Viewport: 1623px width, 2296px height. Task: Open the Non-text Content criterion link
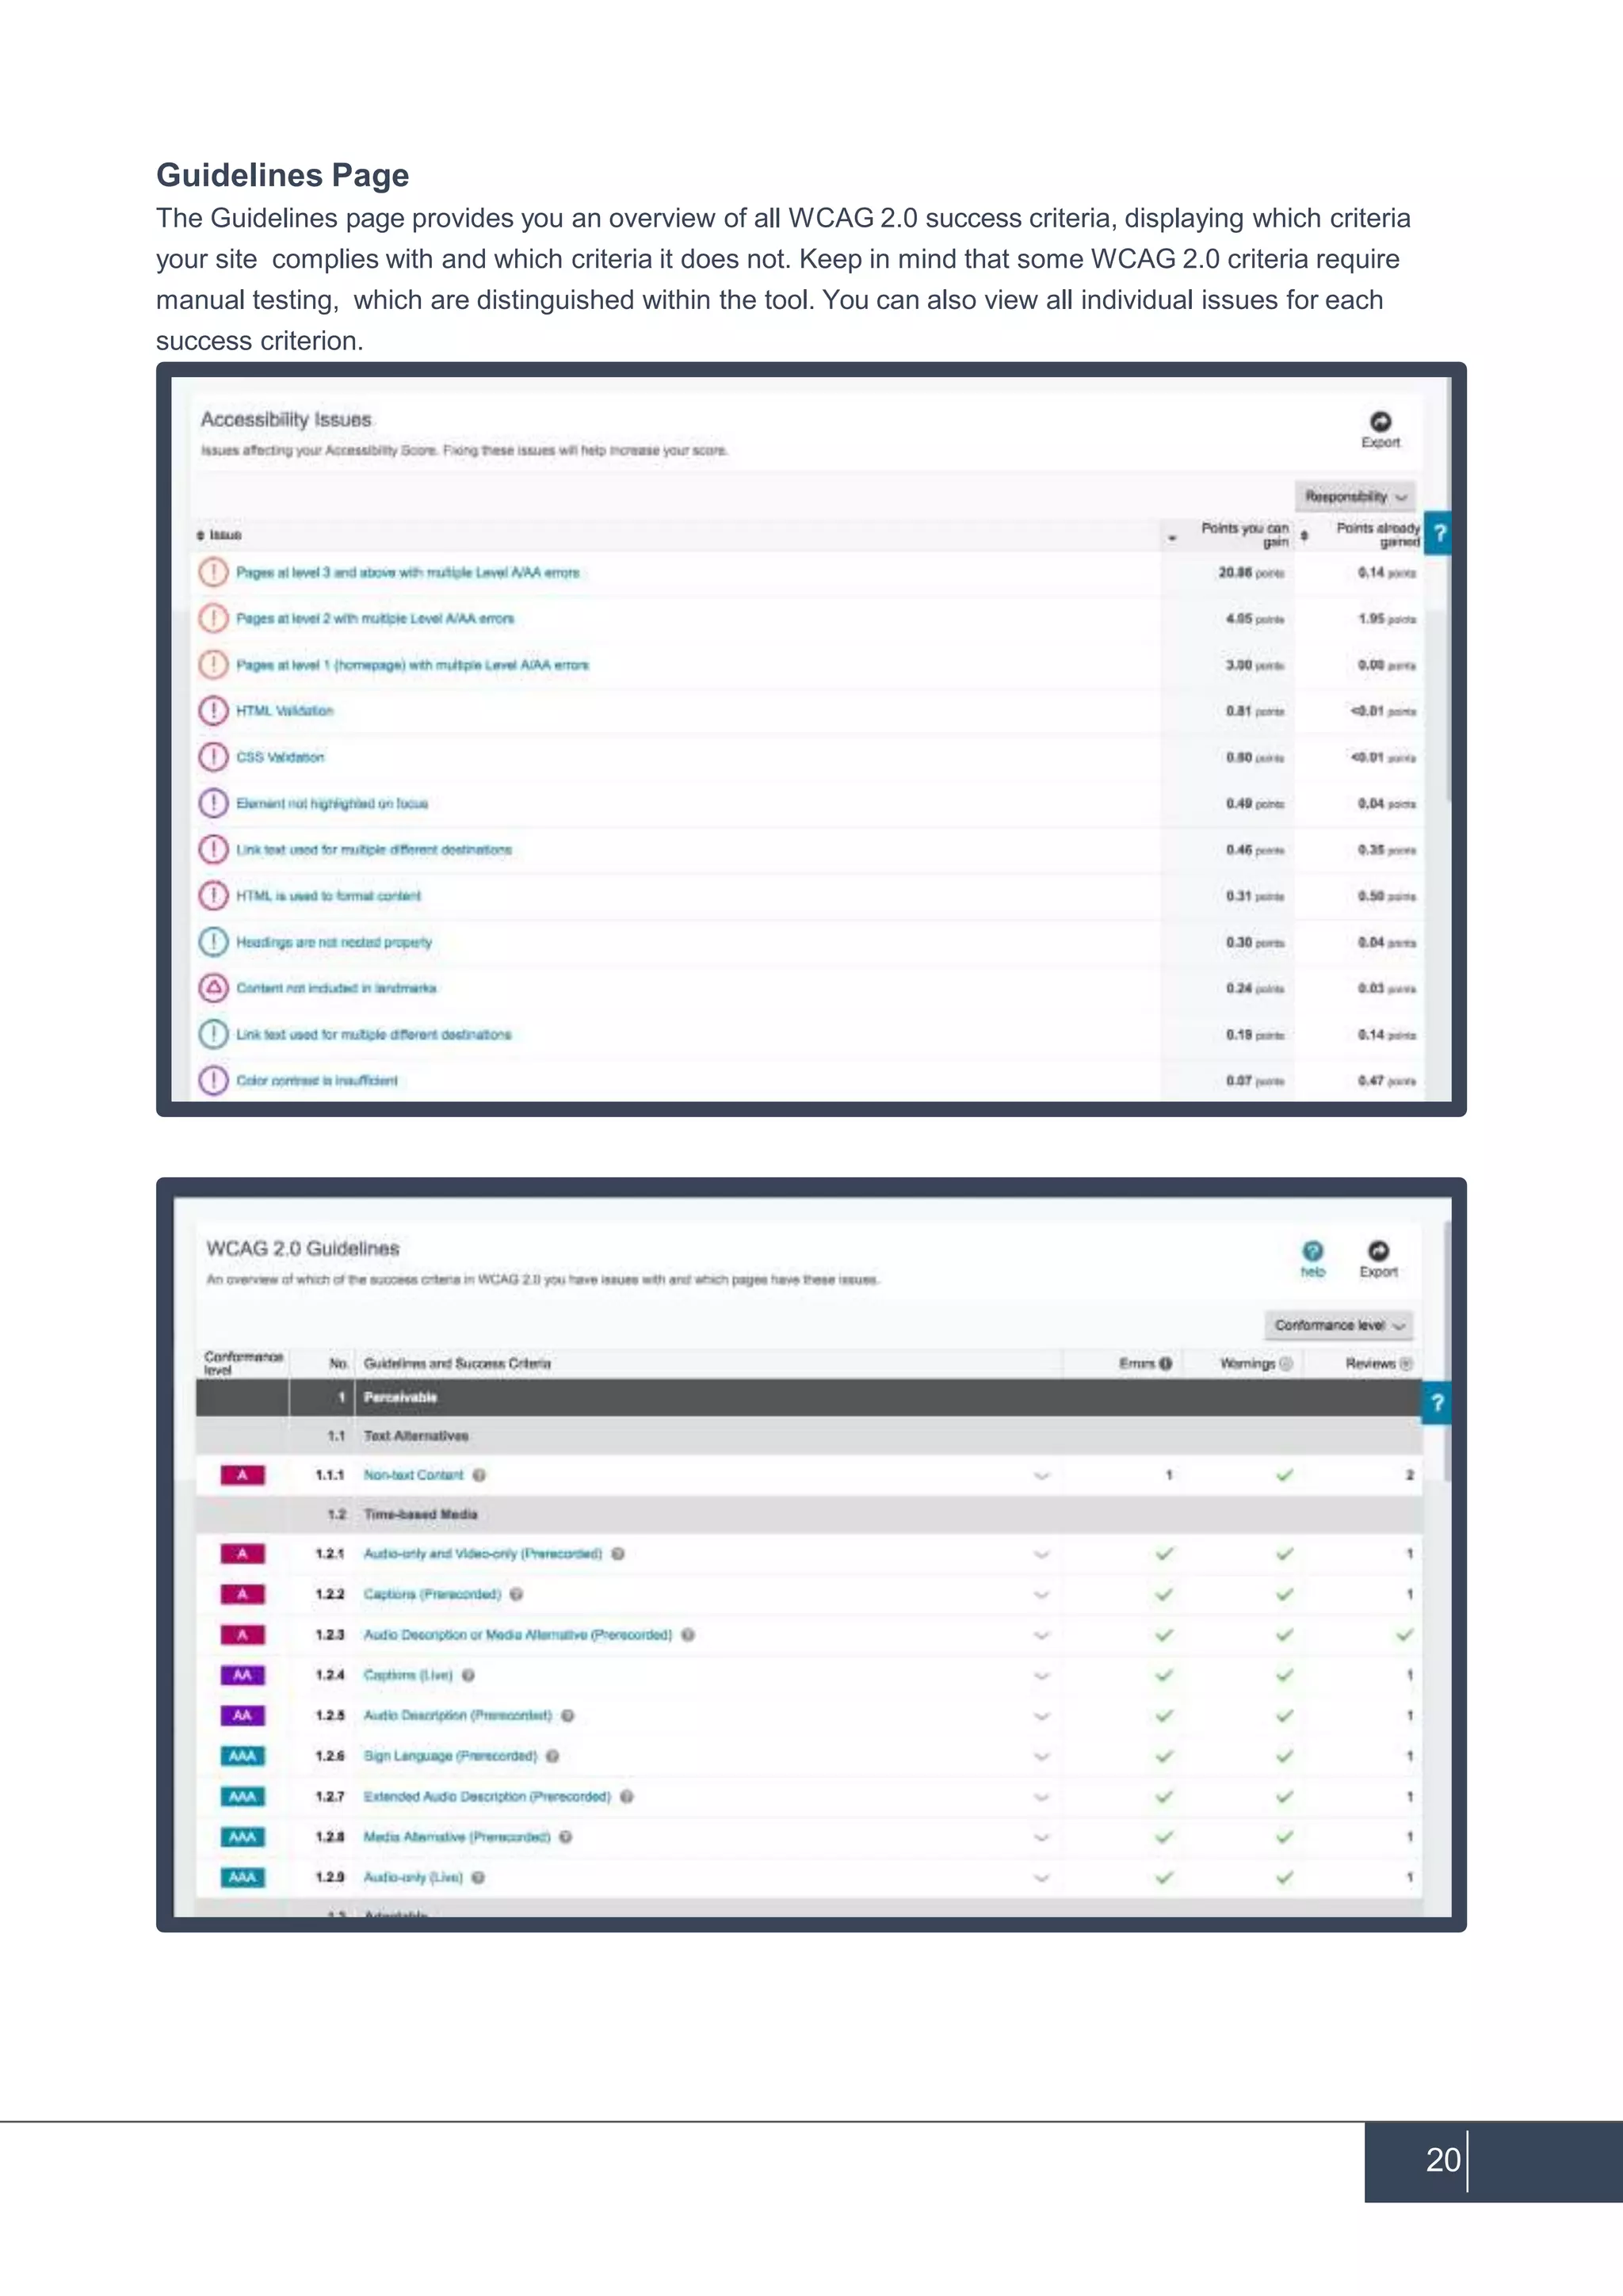413,1475
